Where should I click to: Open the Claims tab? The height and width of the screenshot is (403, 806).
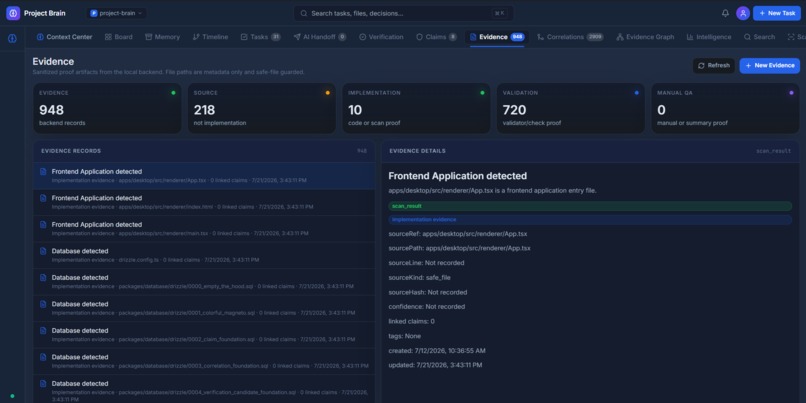tap(436, 37)
